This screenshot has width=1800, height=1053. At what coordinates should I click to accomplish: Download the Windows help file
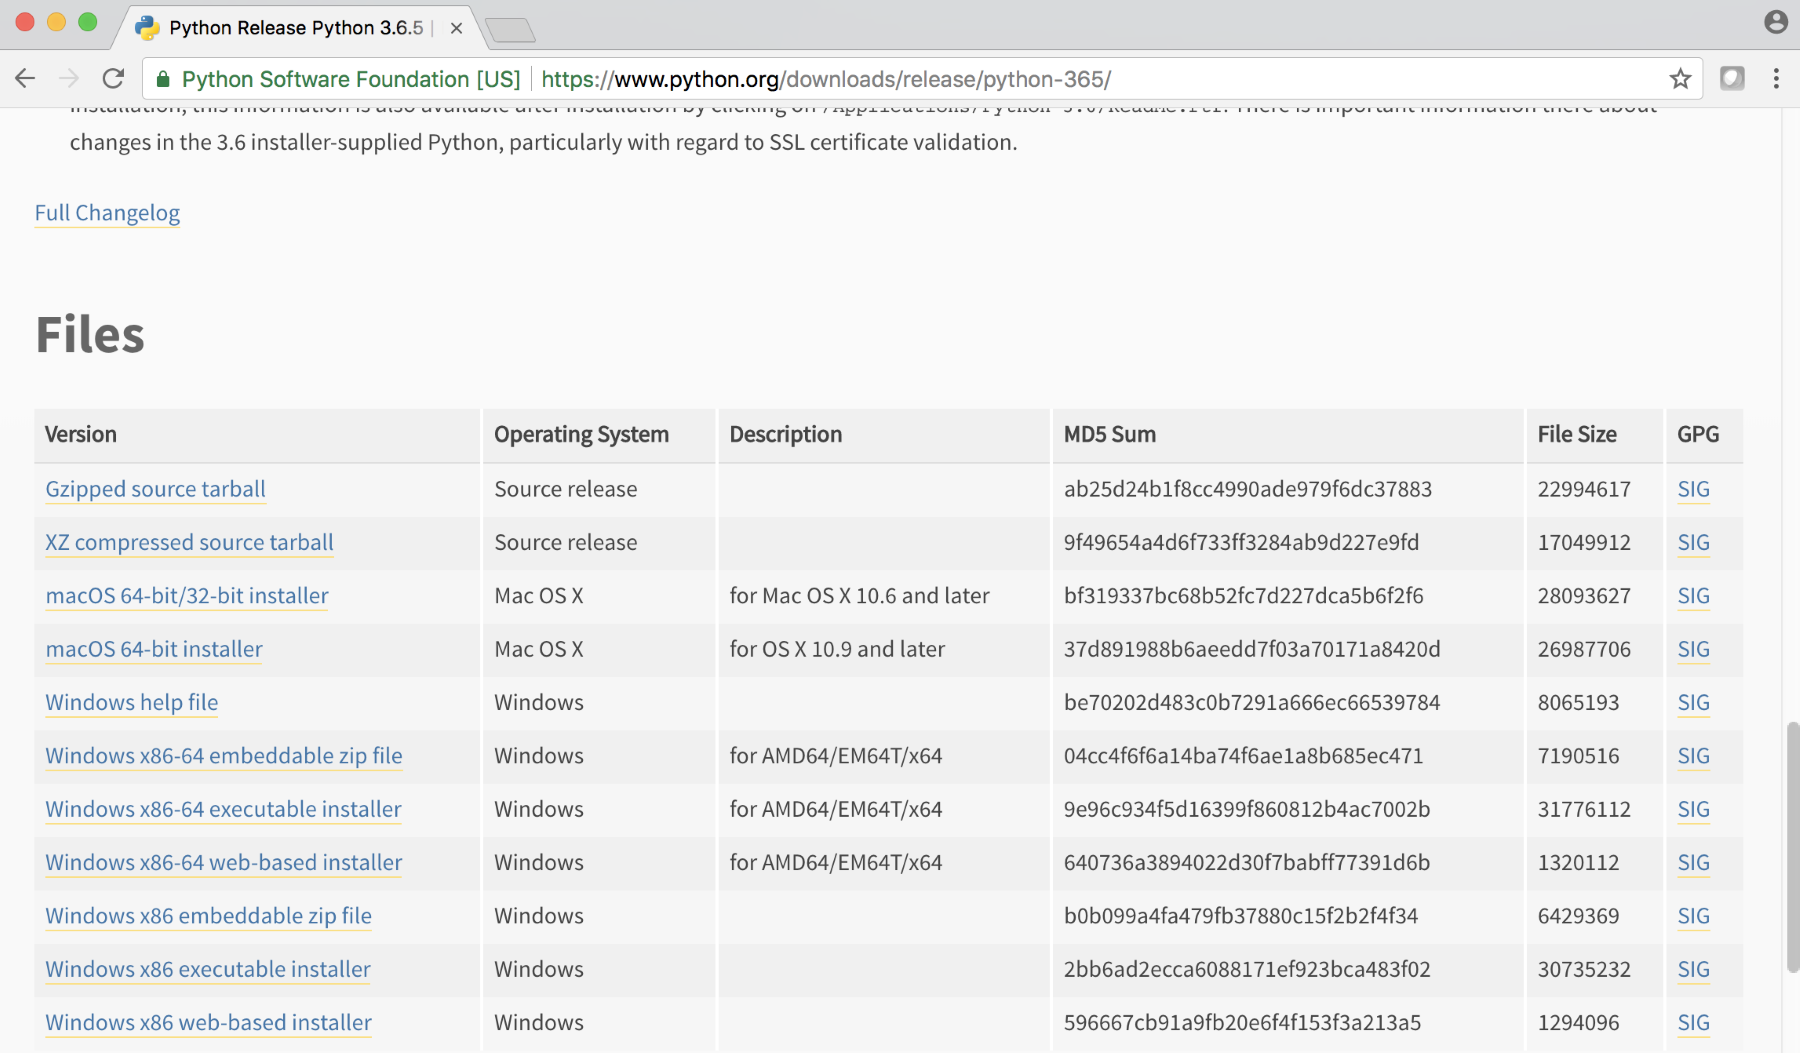click(131, 702)
